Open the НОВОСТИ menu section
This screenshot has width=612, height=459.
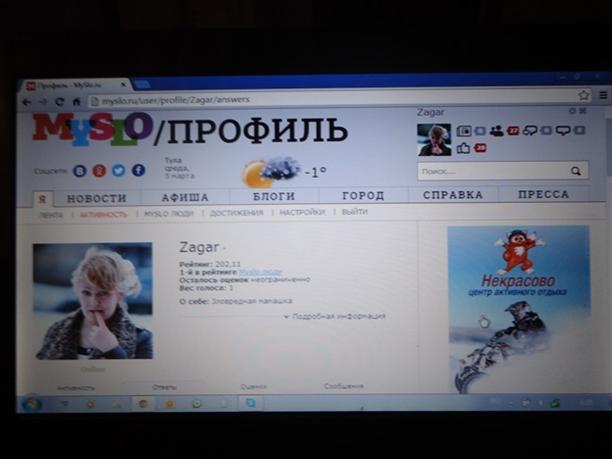[97, 197]
